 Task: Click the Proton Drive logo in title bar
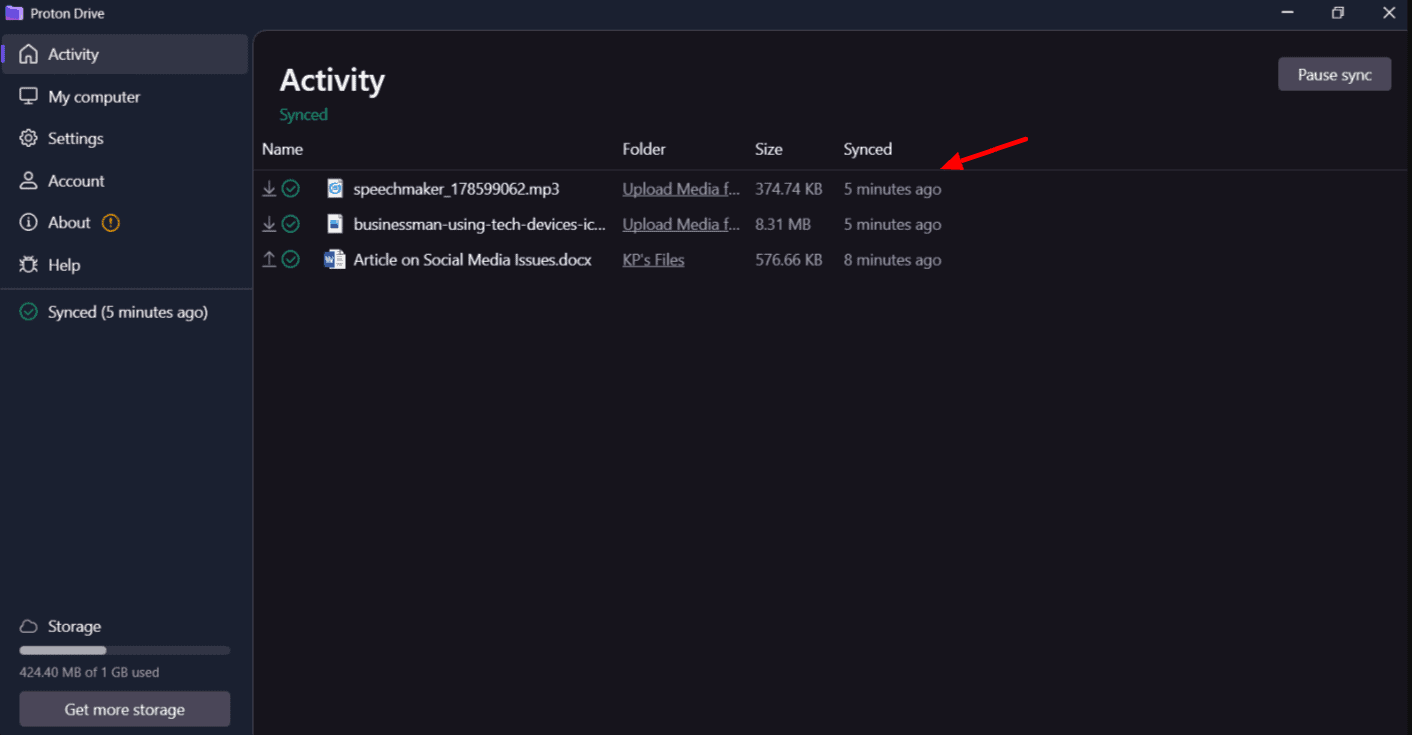14,13
